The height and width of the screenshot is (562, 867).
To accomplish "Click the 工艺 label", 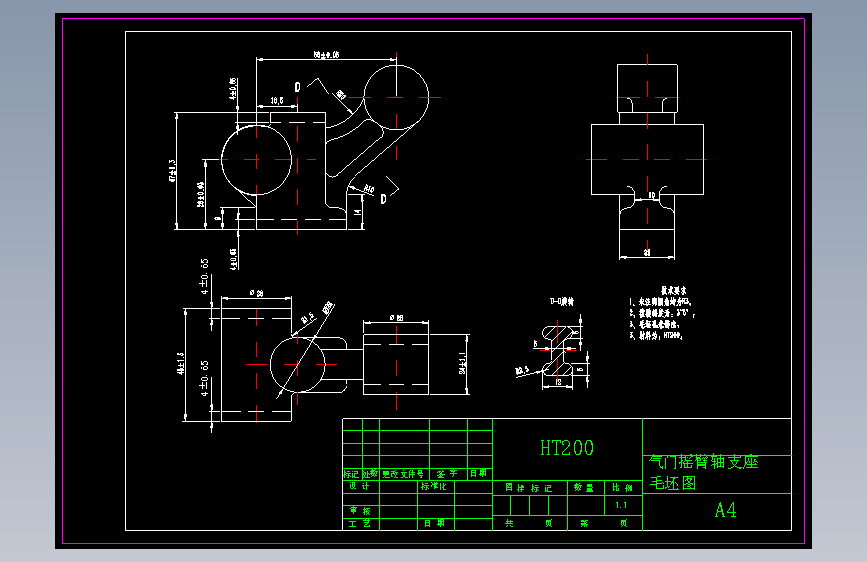I will tap(359, 523).
